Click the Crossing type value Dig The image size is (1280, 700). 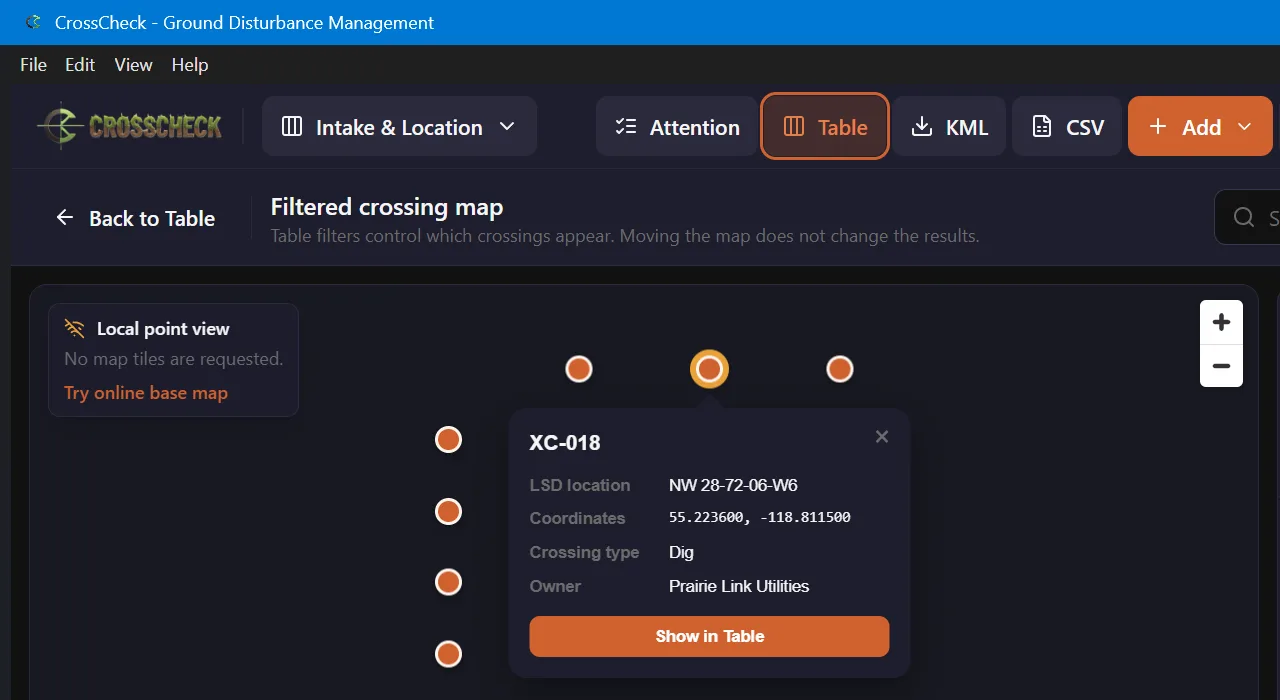click(681, 552)
